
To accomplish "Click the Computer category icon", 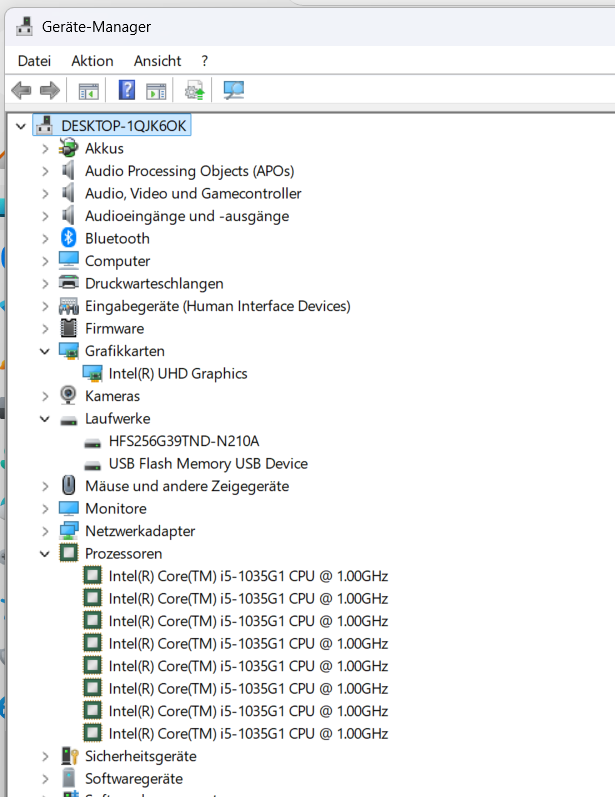I will click(69, 260).
